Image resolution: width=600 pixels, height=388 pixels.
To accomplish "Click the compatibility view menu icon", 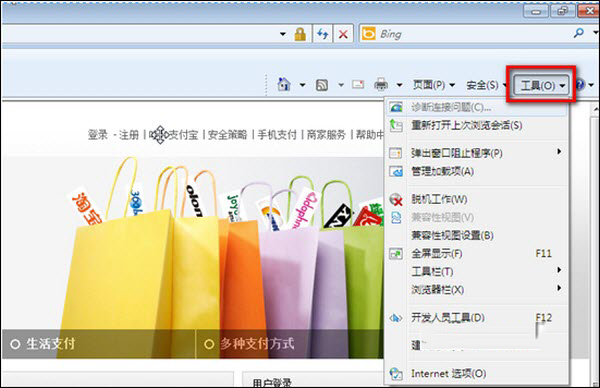I will 396,218.
